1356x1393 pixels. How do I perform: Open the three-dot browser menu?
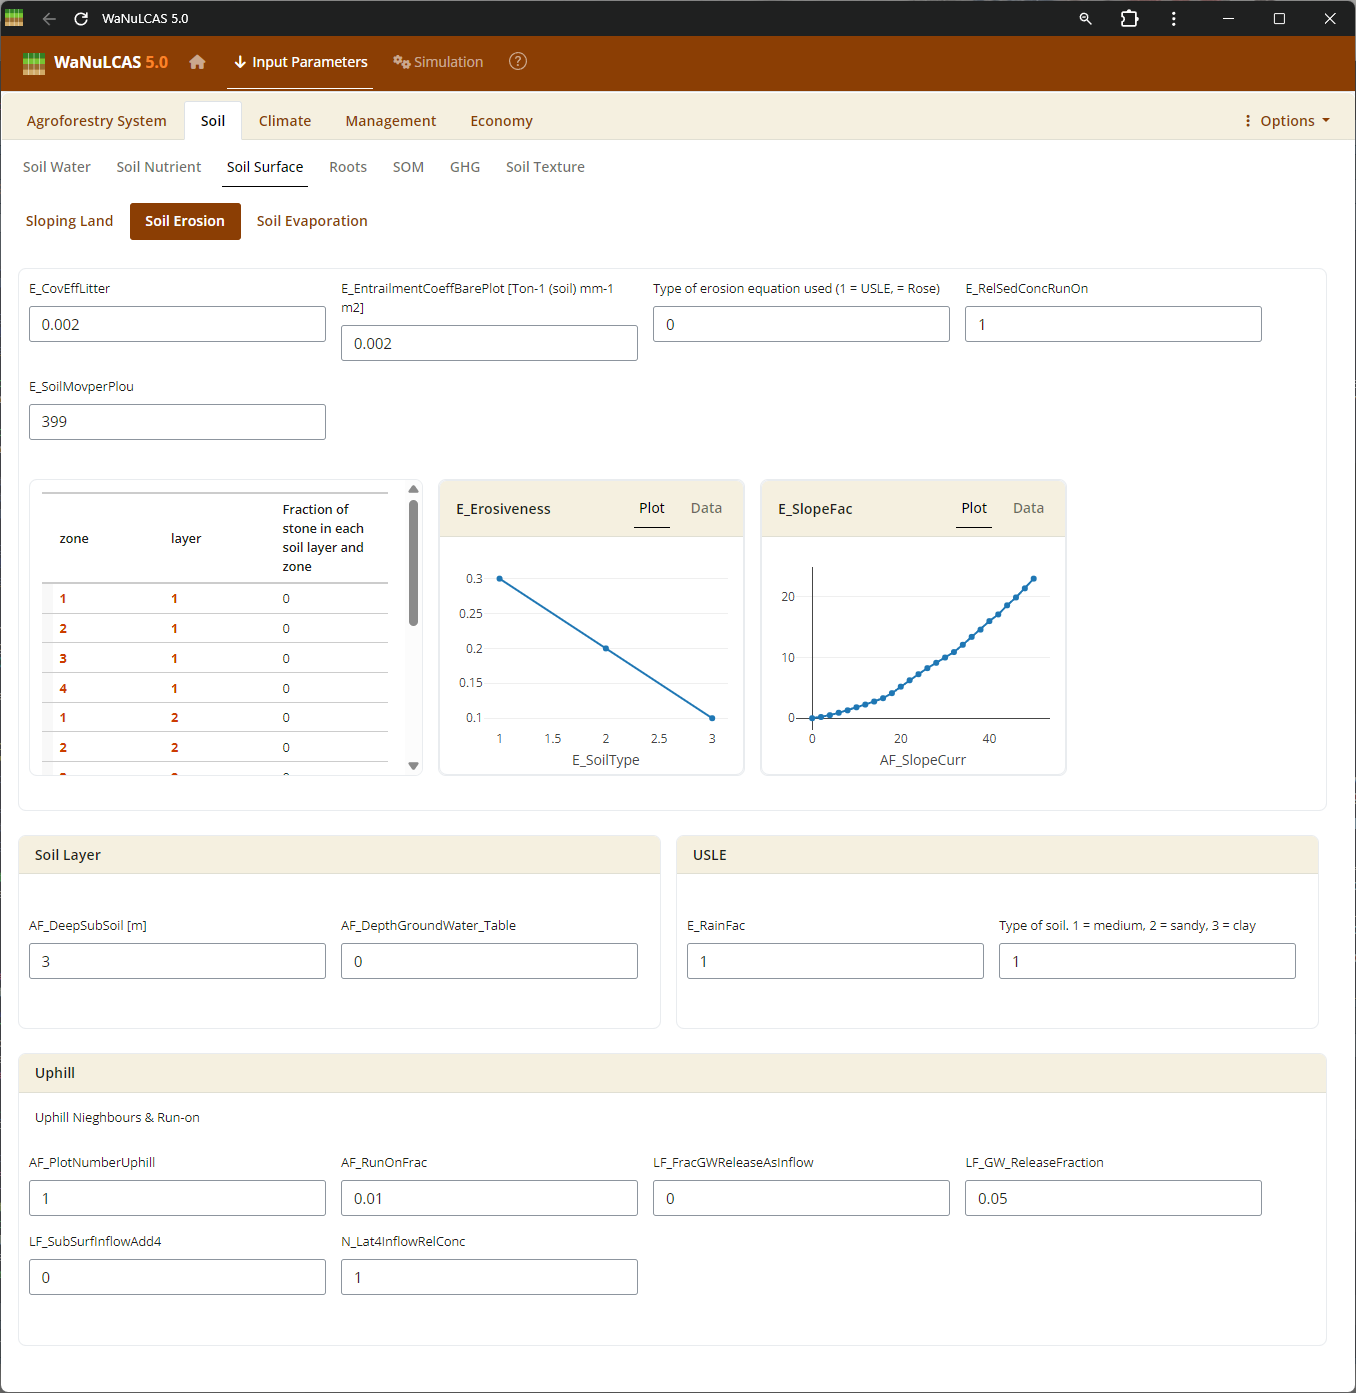[1173, 19]
